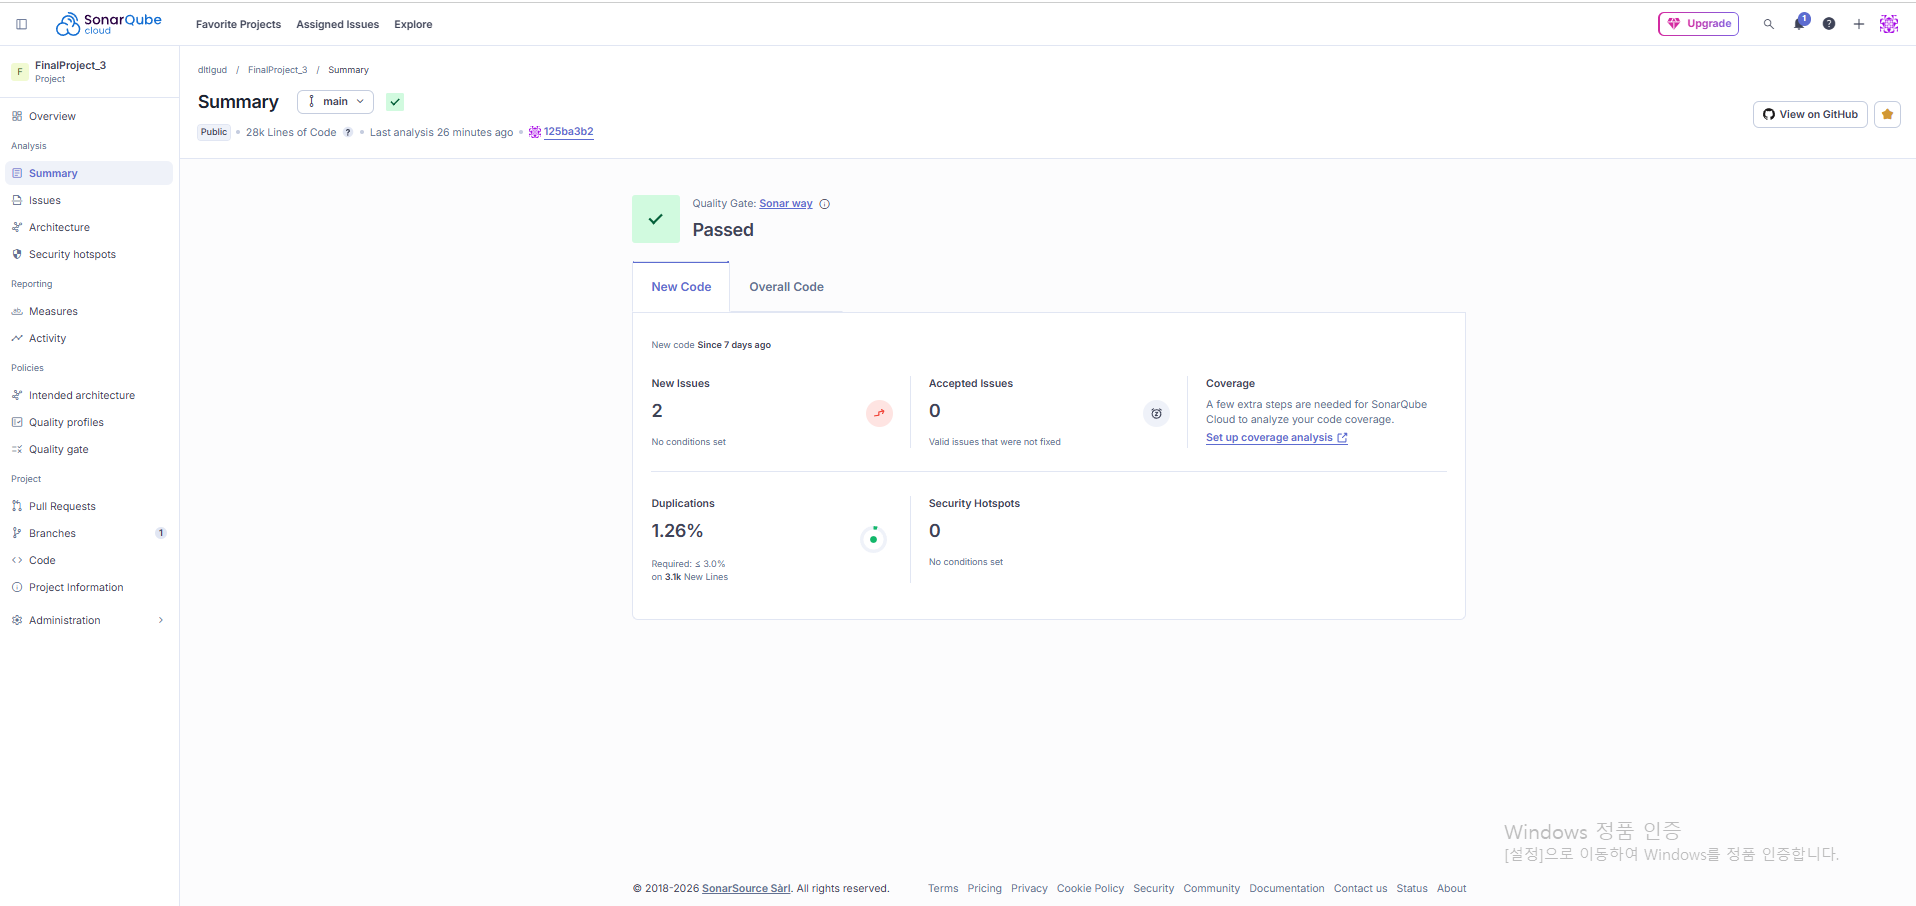Open the Lines of Code help icon
This screenshot has width=1916, height=906.
tap(348, 132)
